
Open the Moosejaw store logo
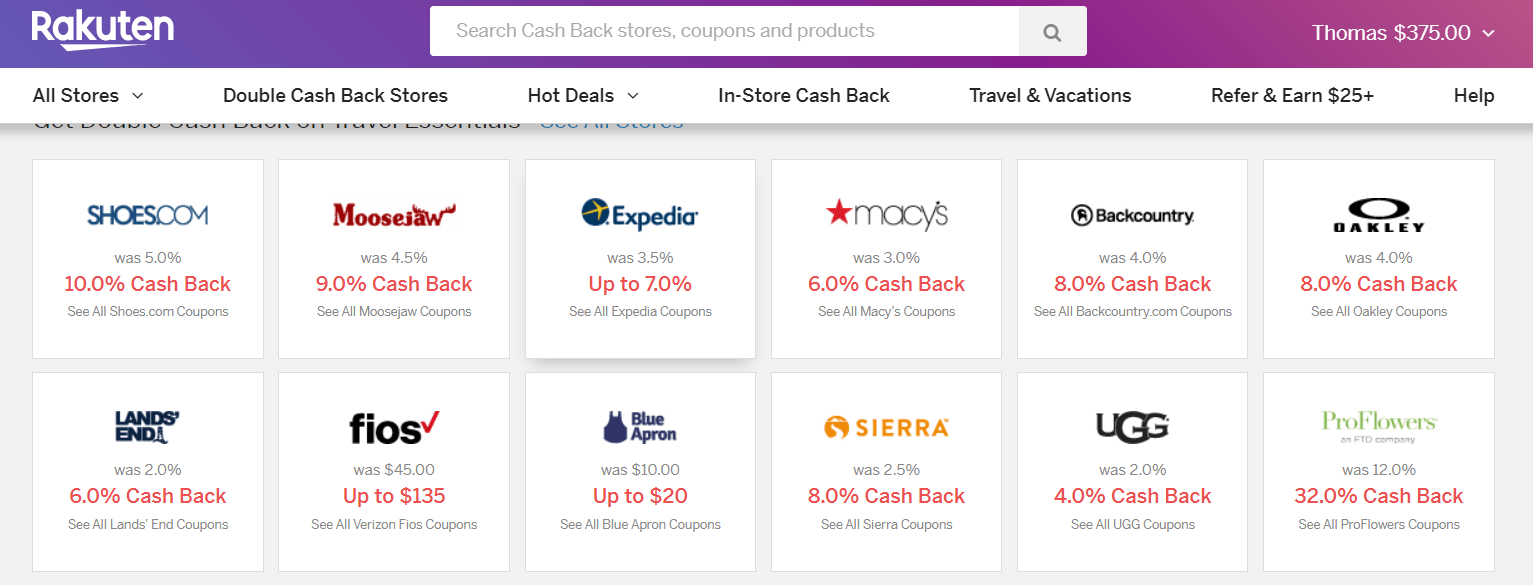[x=394, y=215]
